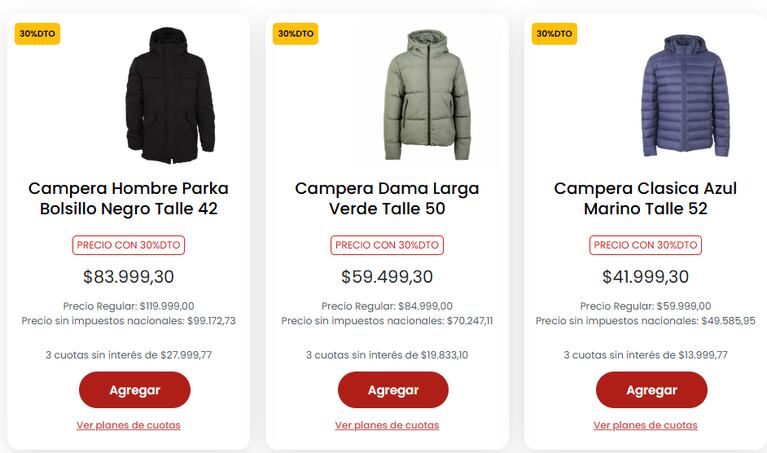Click the 30%DTO badge on black parka
Image resolution: width=767 pixels, height=453 pixels.
(37, 34)
